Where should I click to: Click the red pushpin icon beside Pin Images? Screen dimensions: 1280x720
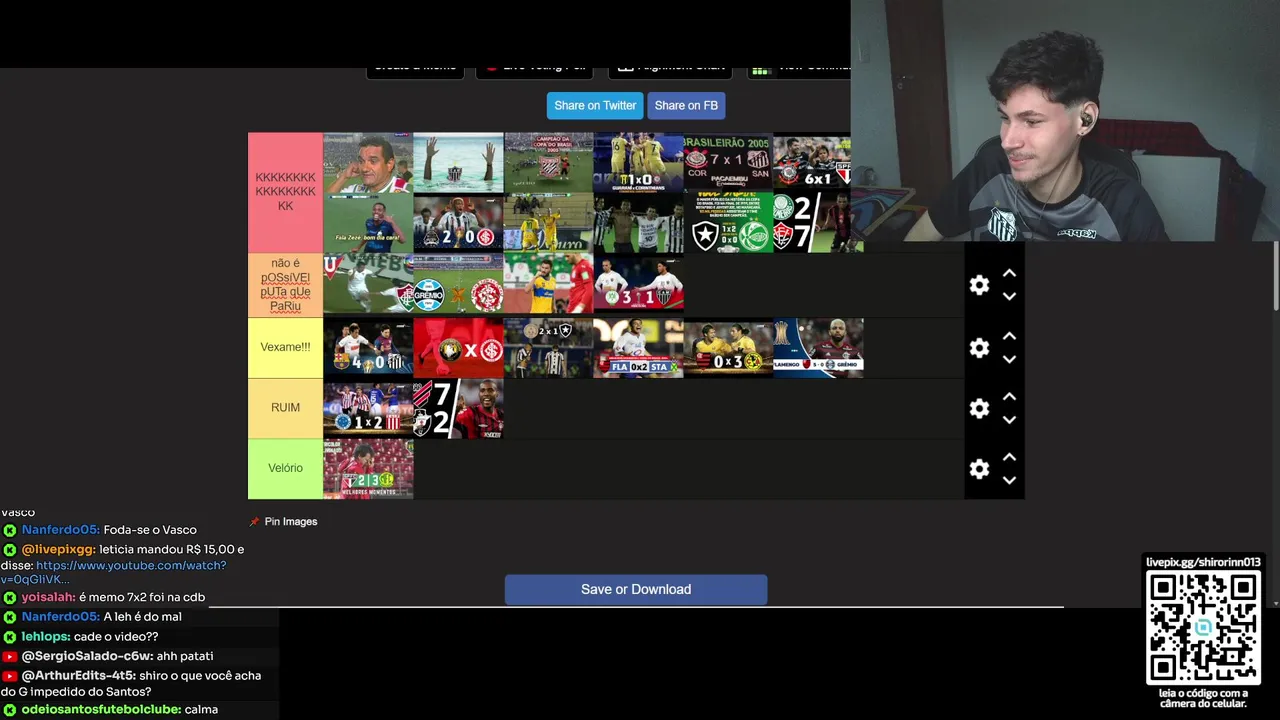click(x=254, y=522)
